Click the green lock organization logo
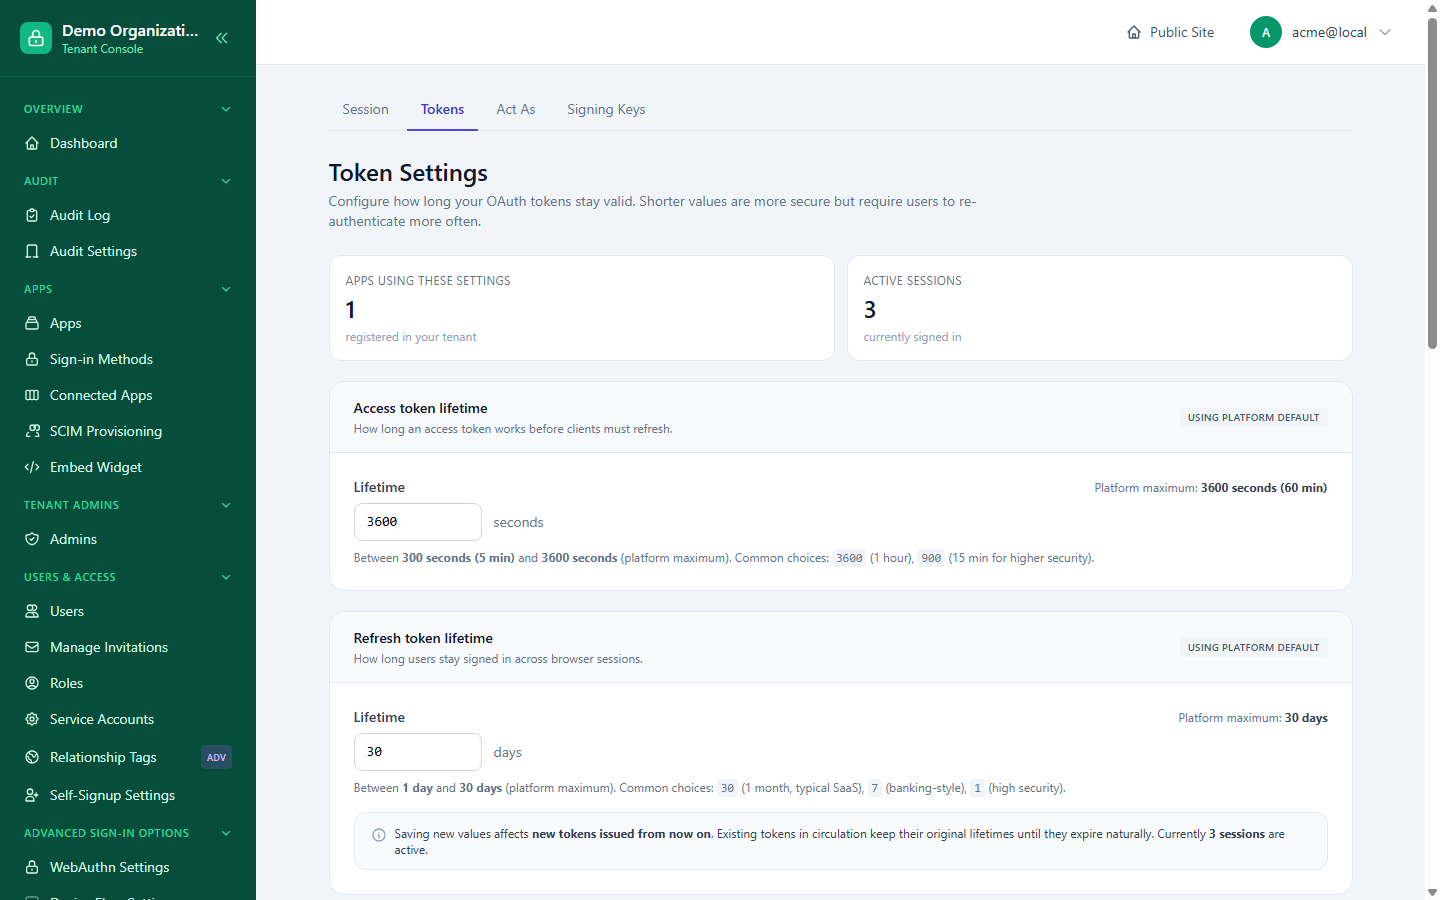 pos(36,38)
